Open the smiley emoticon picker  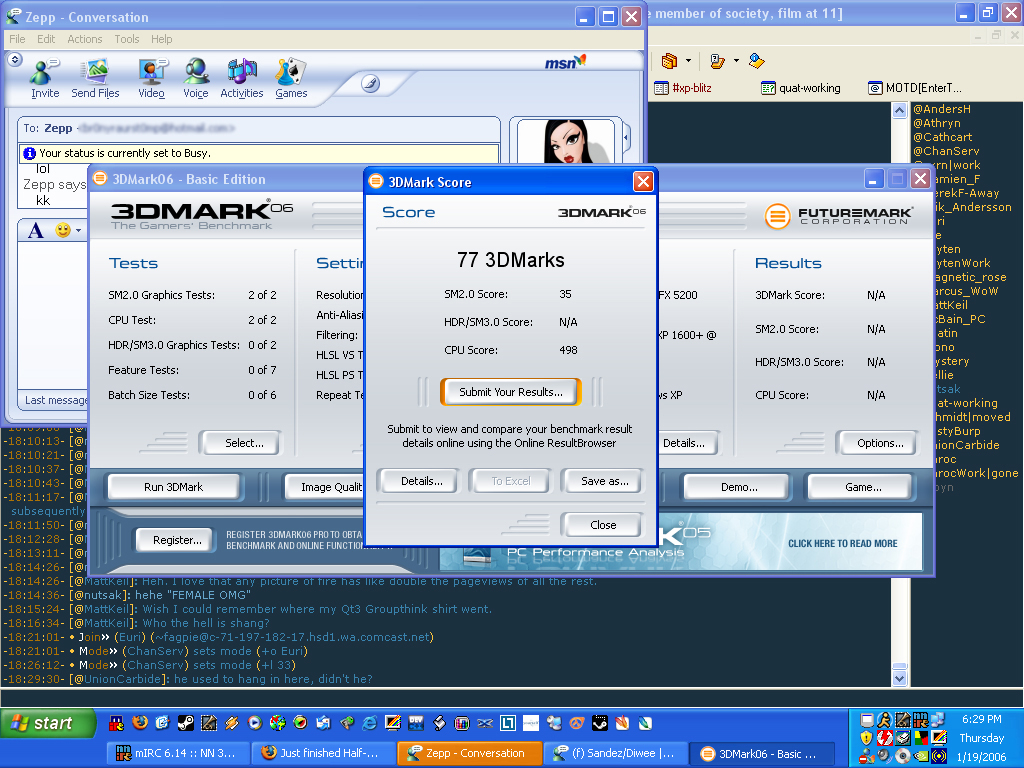[x=63, y=230]
